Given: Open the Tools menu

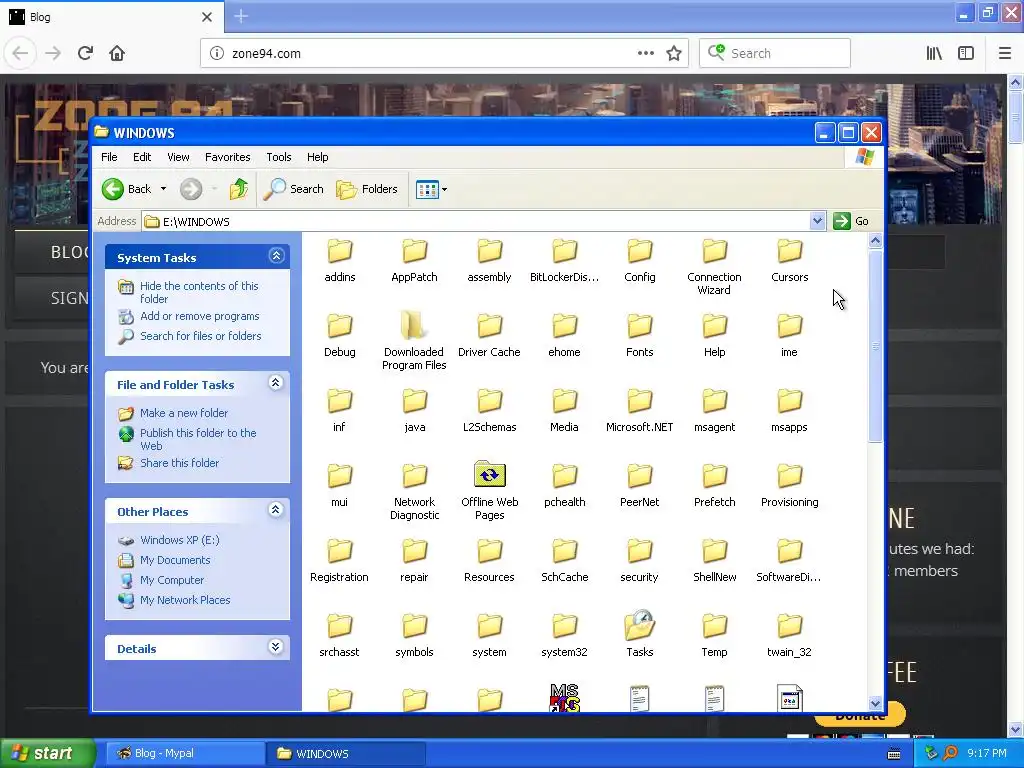Looking at the screenshot, I should coord(278,157).
